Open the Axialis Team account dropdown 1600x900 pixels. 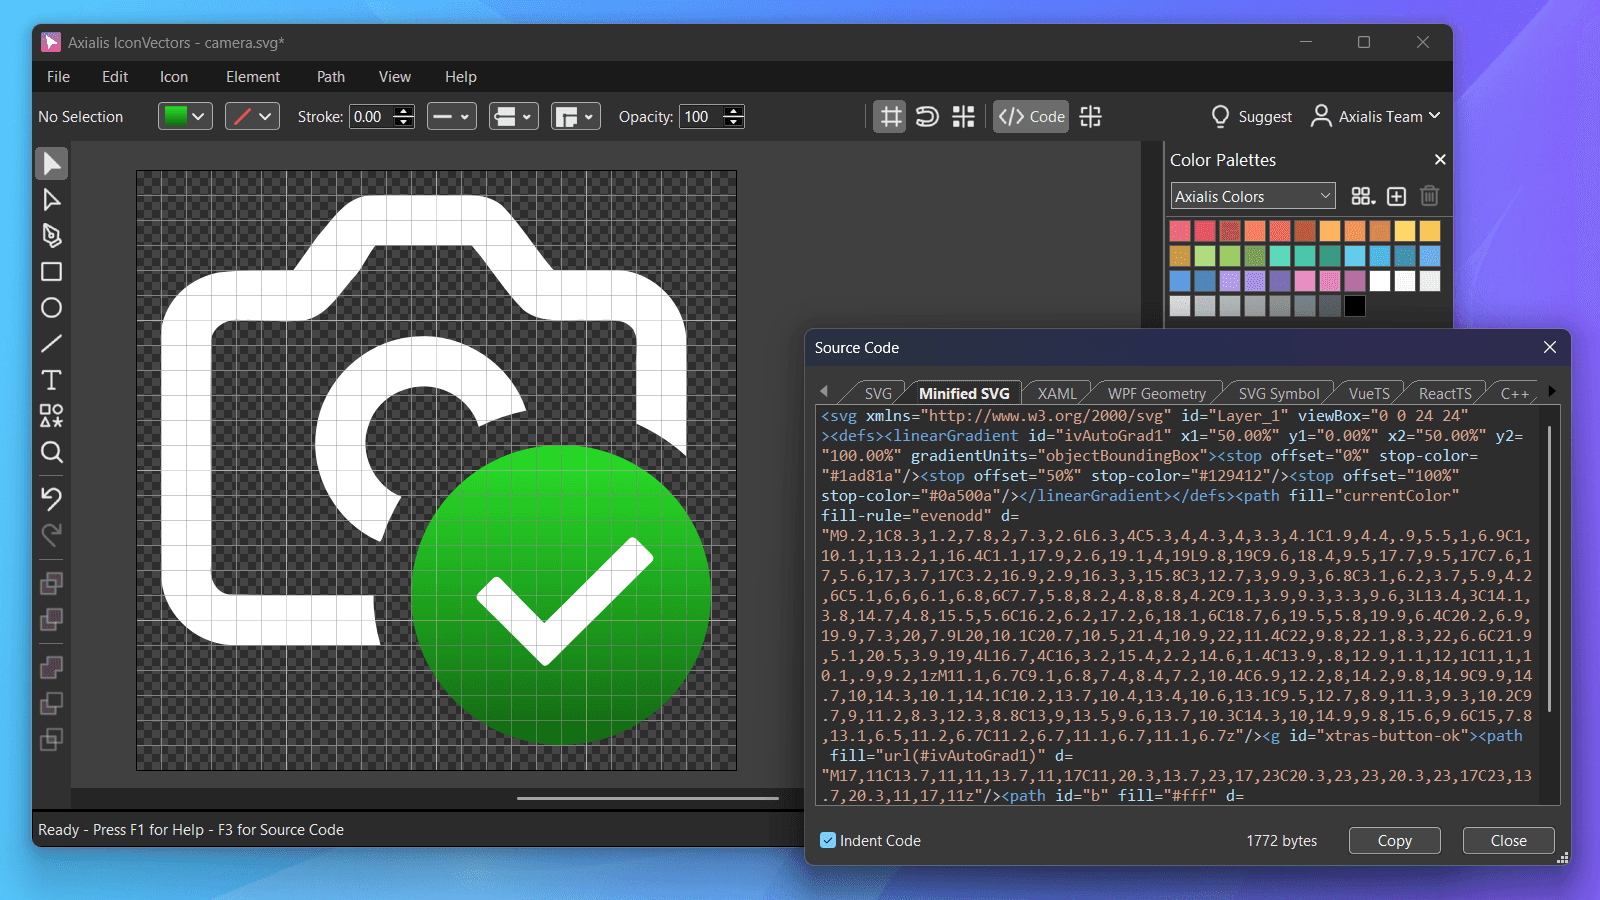(1376, 117)
